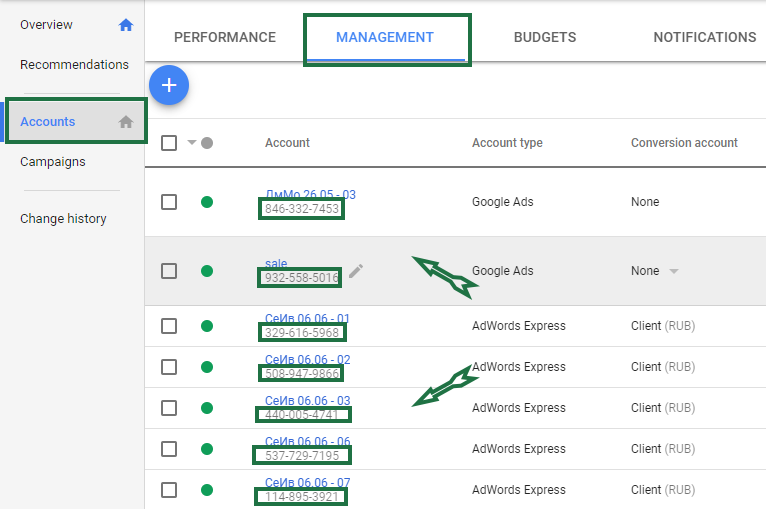Open dropdown arrow next to header checkbox
Screen dimensions: 766x509
pyautogui.click(x=191, y=142)
